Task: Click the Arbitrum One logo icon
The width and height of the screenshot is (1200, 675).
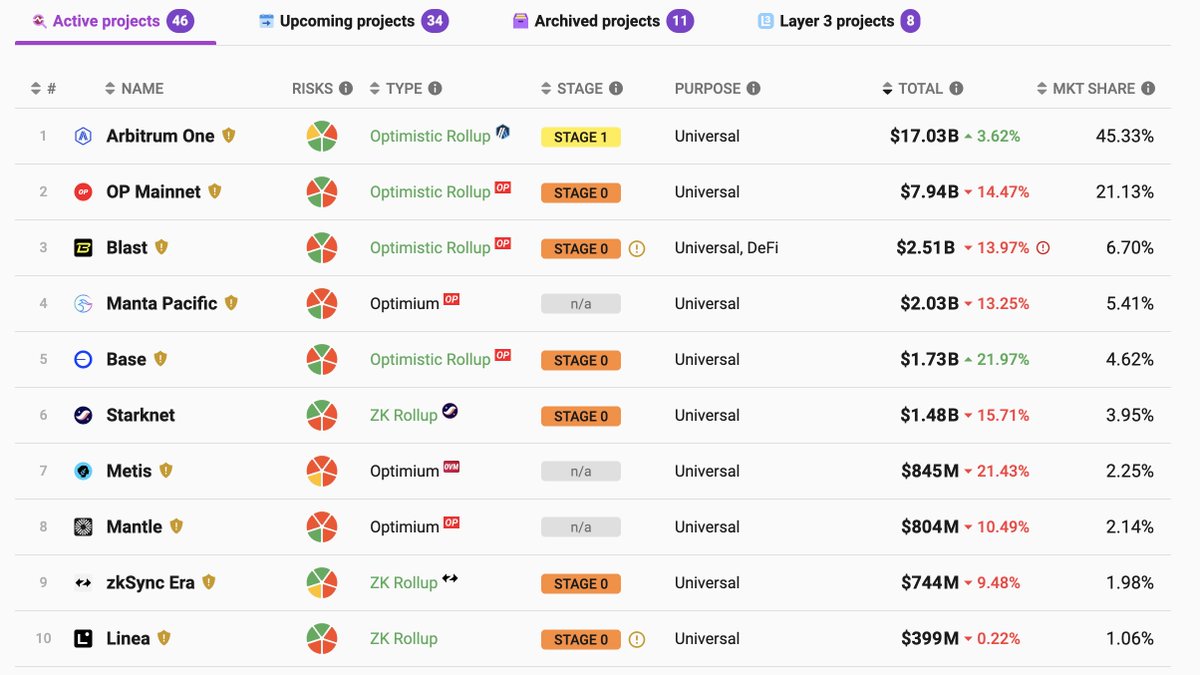Action: click(x=84, y=137)
